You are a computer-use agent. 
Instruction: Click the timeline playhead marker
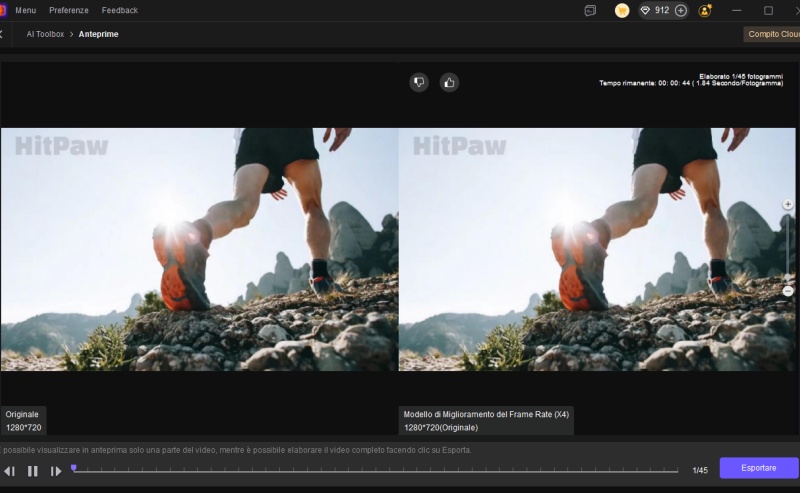[73, 468]
